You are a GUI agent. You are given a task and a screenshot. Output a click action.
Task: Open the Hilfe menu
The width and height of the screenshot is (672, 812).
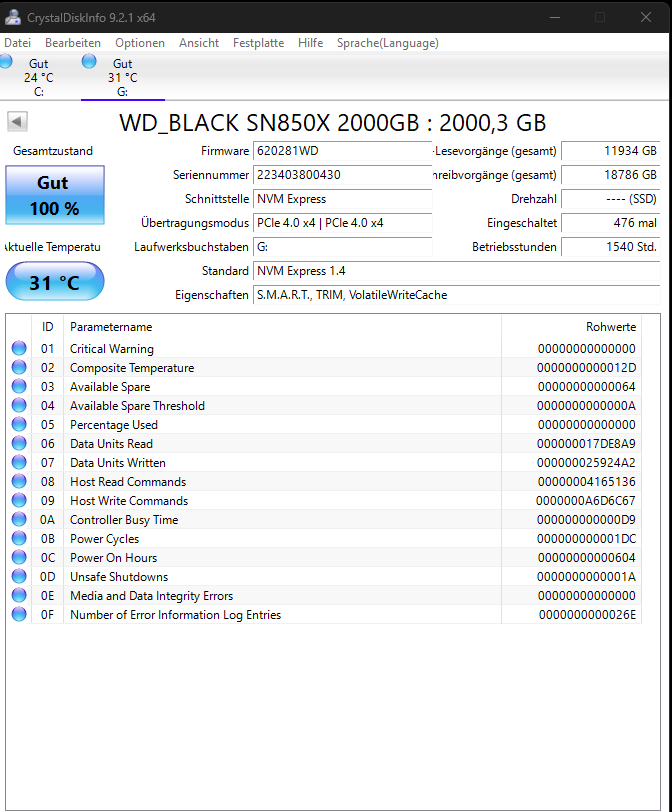[311, 43]
